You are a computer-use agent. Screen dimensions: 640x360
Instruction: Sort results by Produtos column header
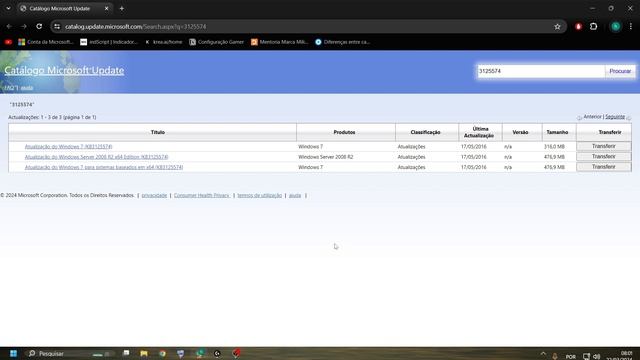click(x=344, y=132)
